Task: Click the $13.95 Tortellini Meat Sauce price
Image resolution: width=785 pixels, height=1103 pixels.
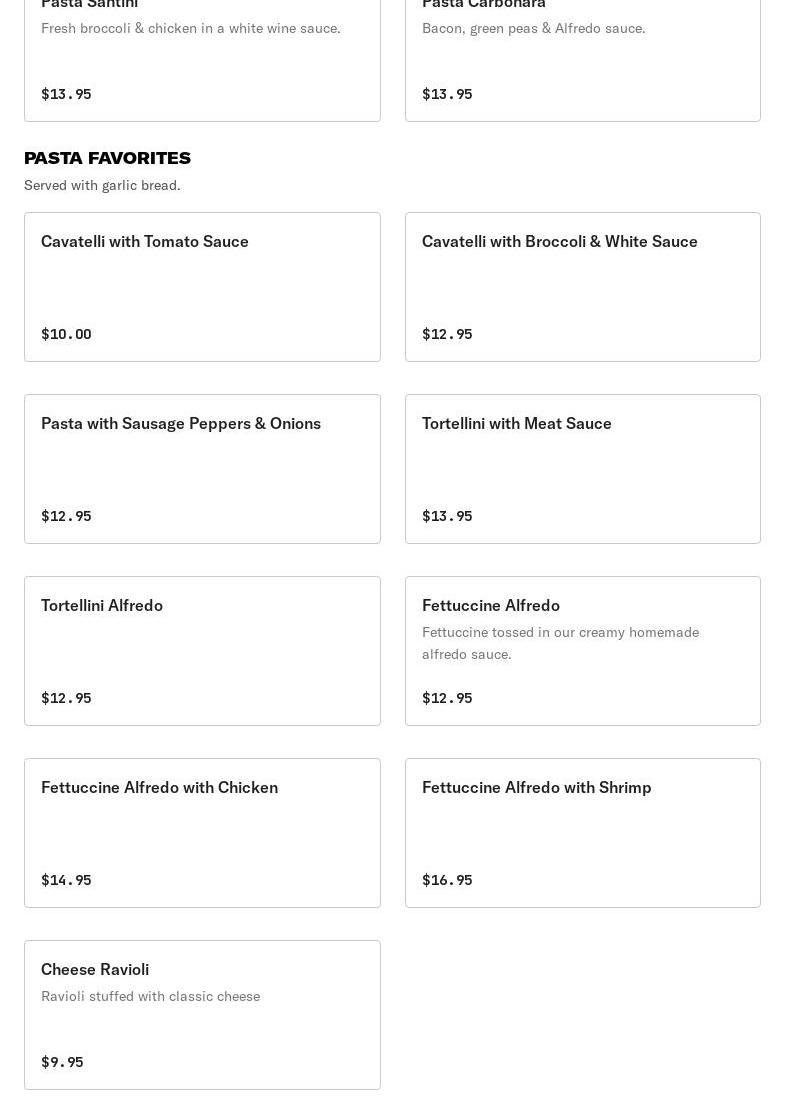Action: [x=447, y=516]
